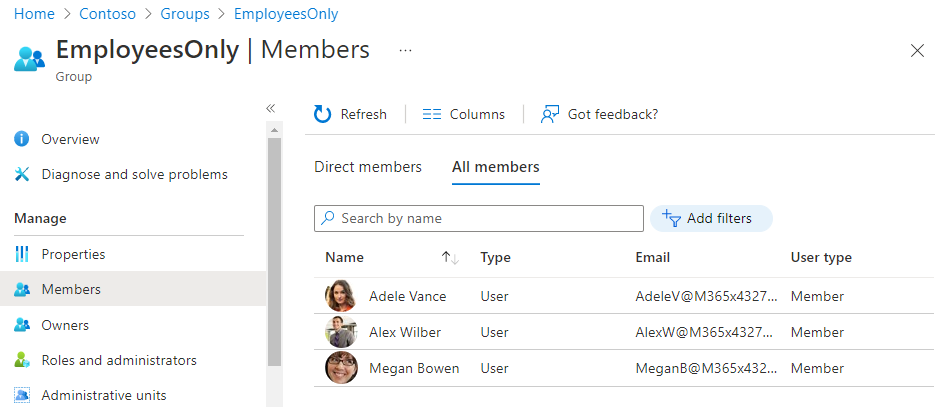Open Roles and administrators
The height and width of the screenshot is (407, 939).
[118, 360]
